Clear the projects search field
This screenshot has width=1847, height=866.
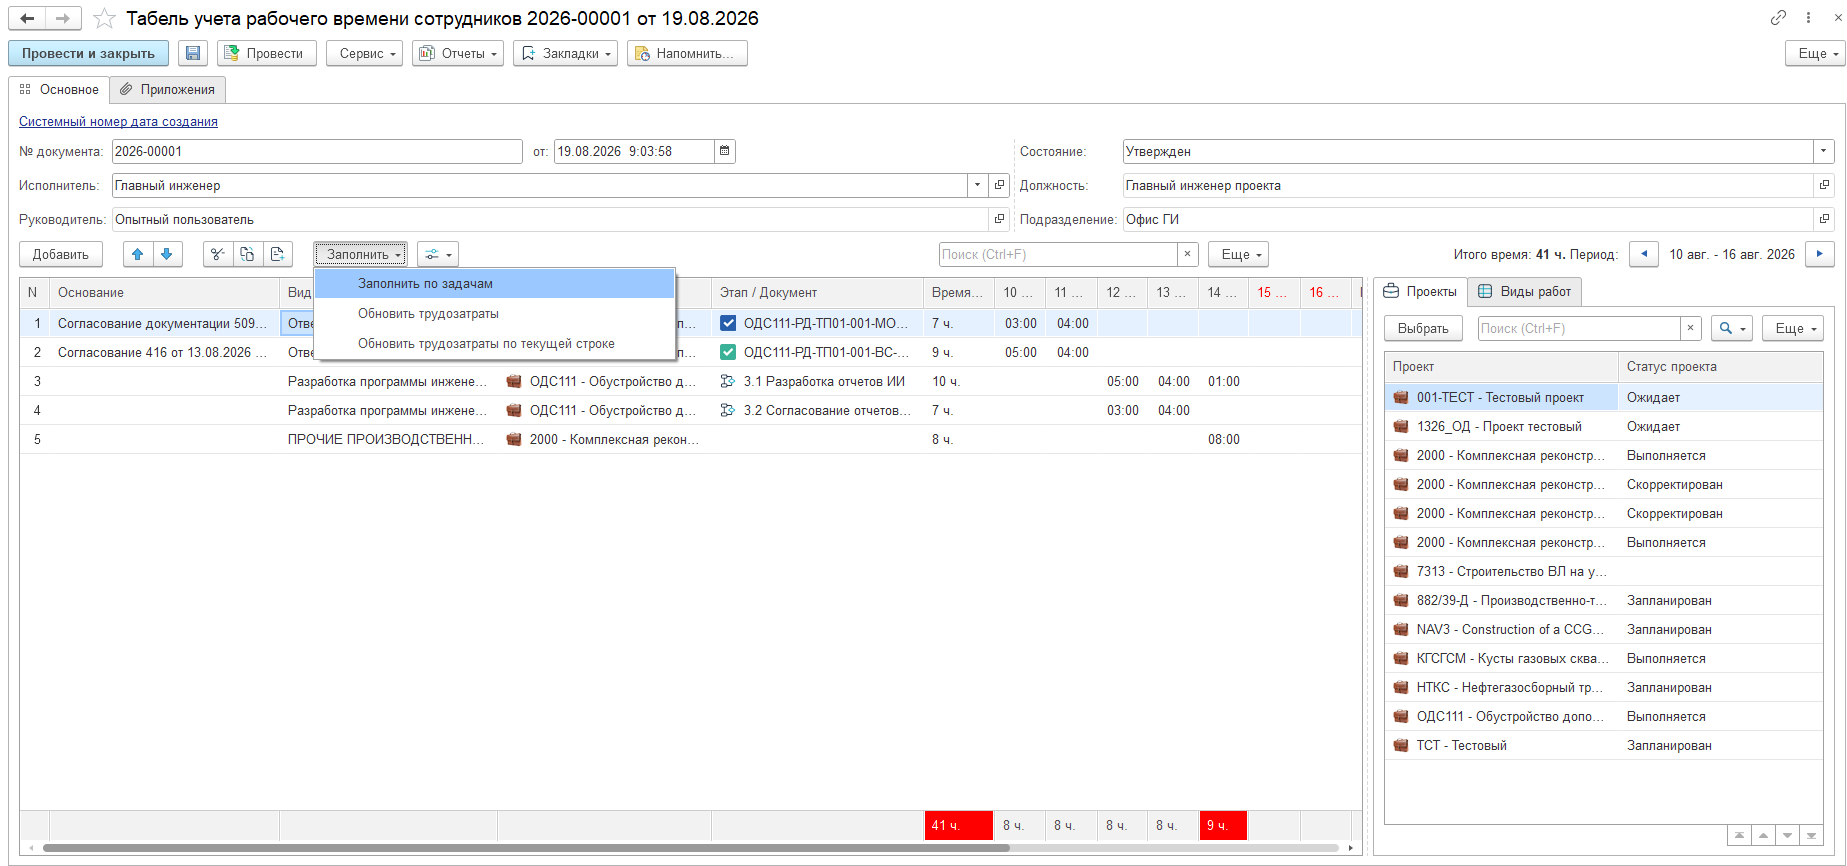coord(1690,328)
